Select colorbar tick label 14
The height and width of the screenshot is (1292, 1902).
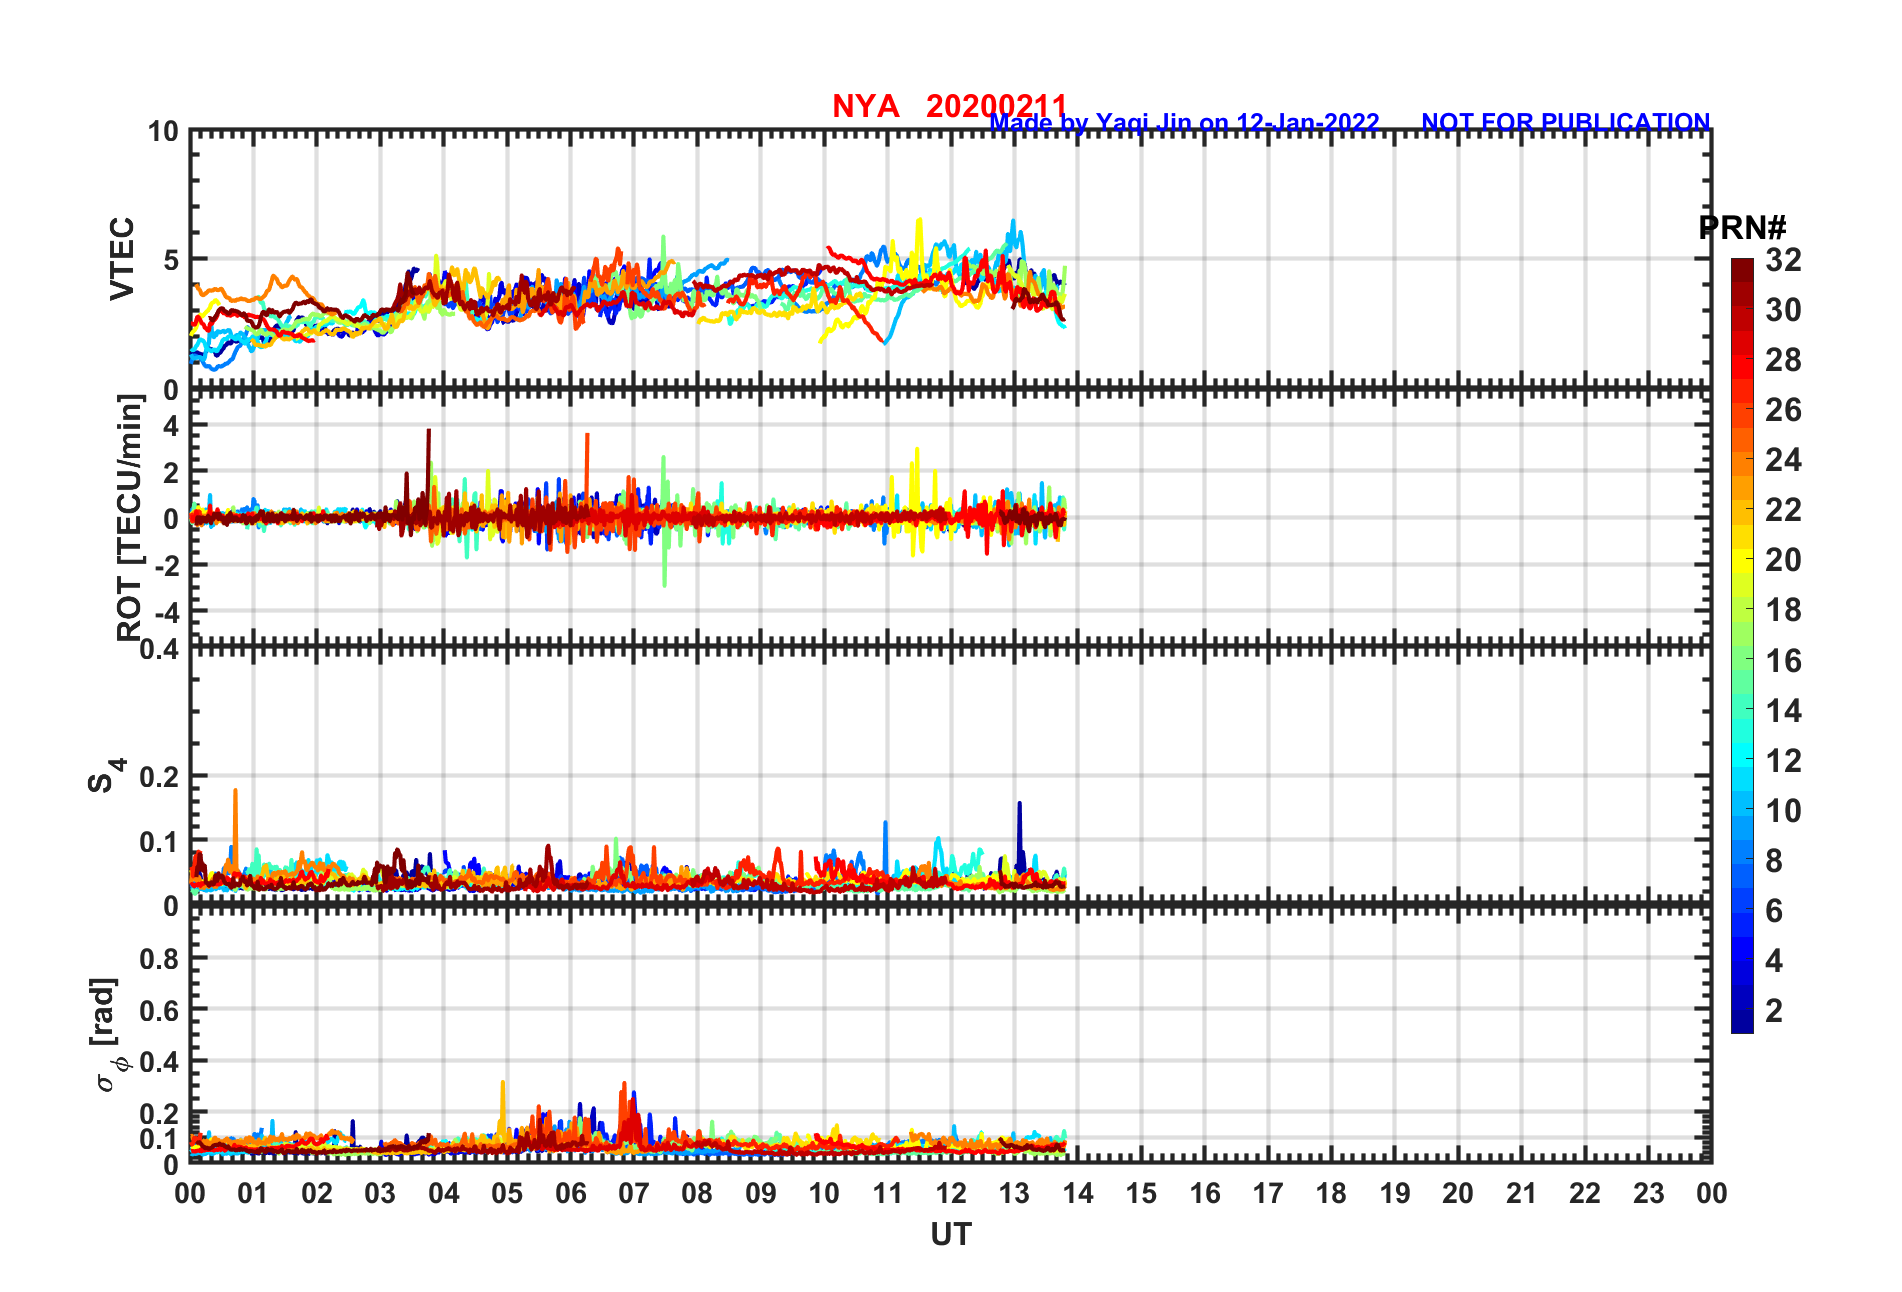pyautogui.click(x=1783, y=711)
